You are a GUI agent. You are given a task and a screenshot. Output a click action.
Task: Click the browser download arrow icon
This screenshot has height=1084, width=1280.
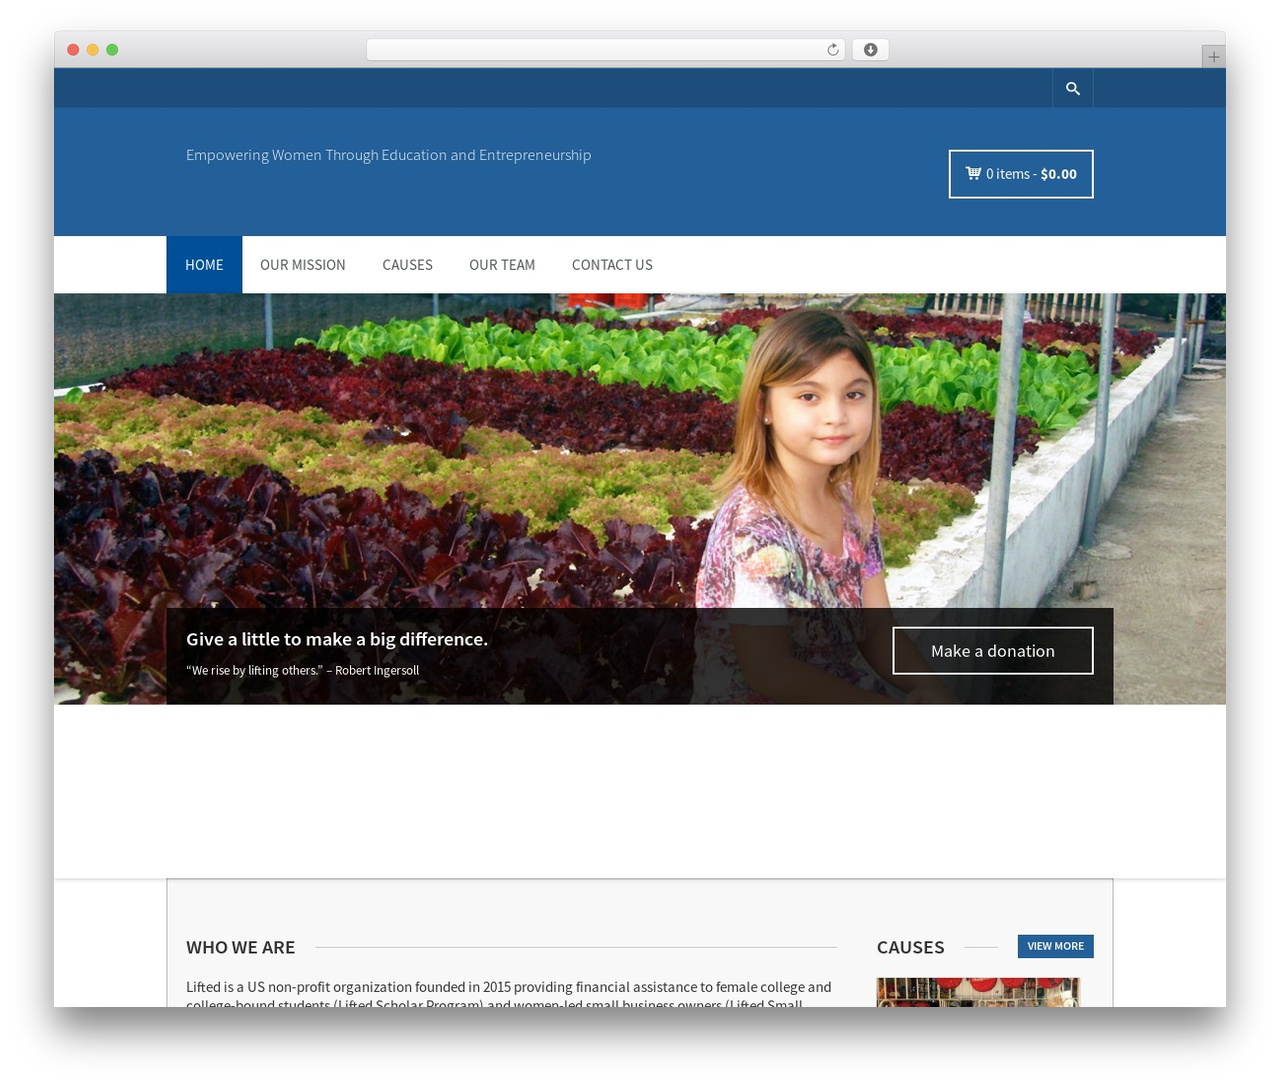tap(870, 50)
